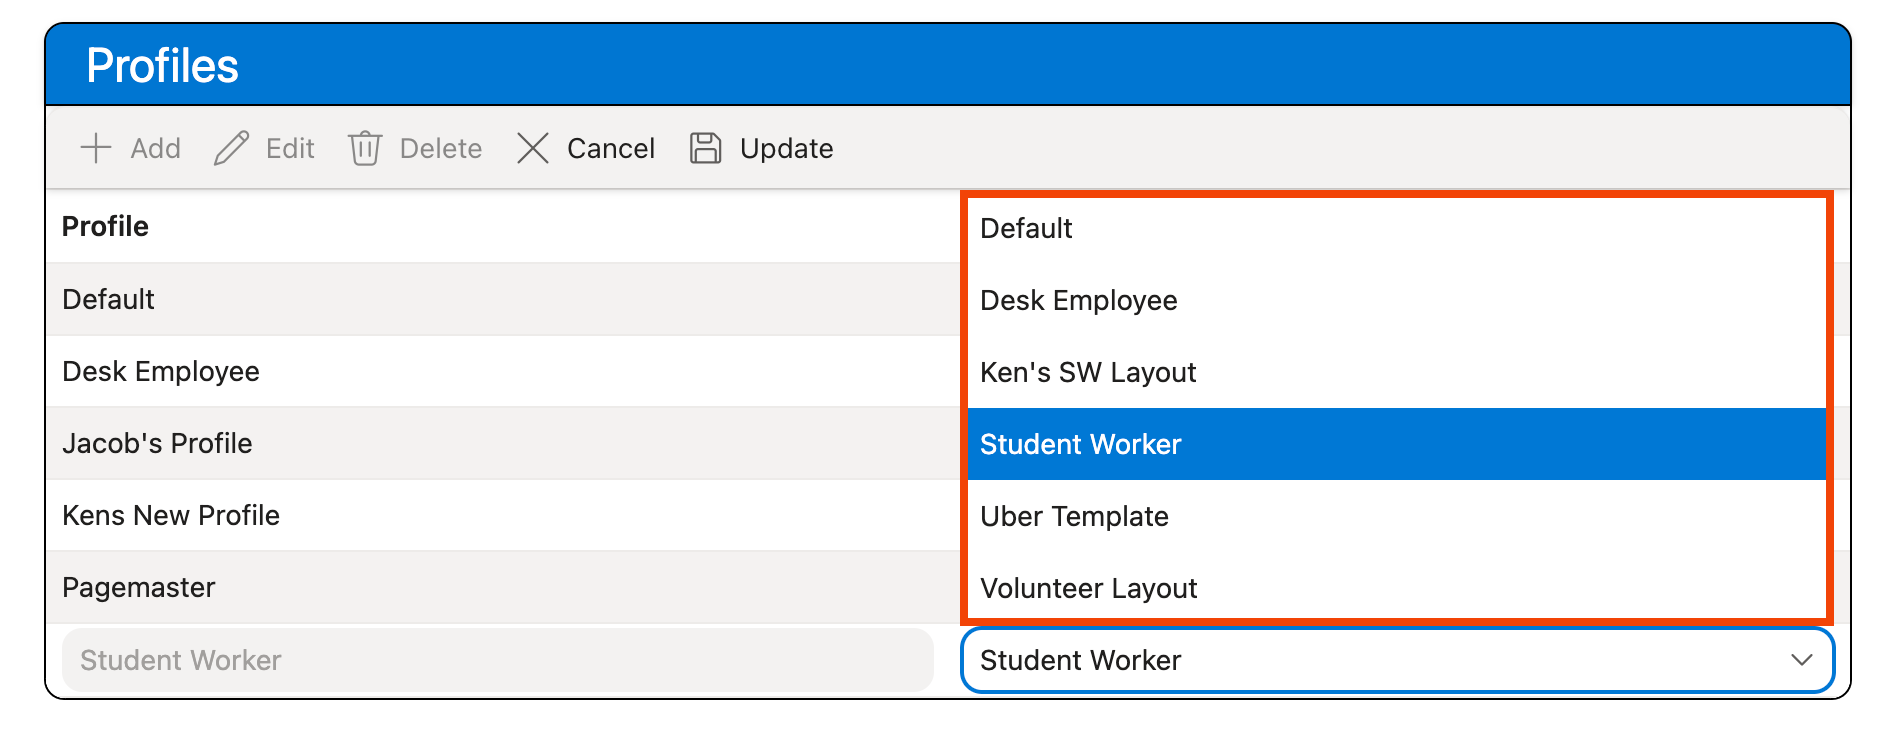Select the Jacob's Profile row

(x=157, y=443)
